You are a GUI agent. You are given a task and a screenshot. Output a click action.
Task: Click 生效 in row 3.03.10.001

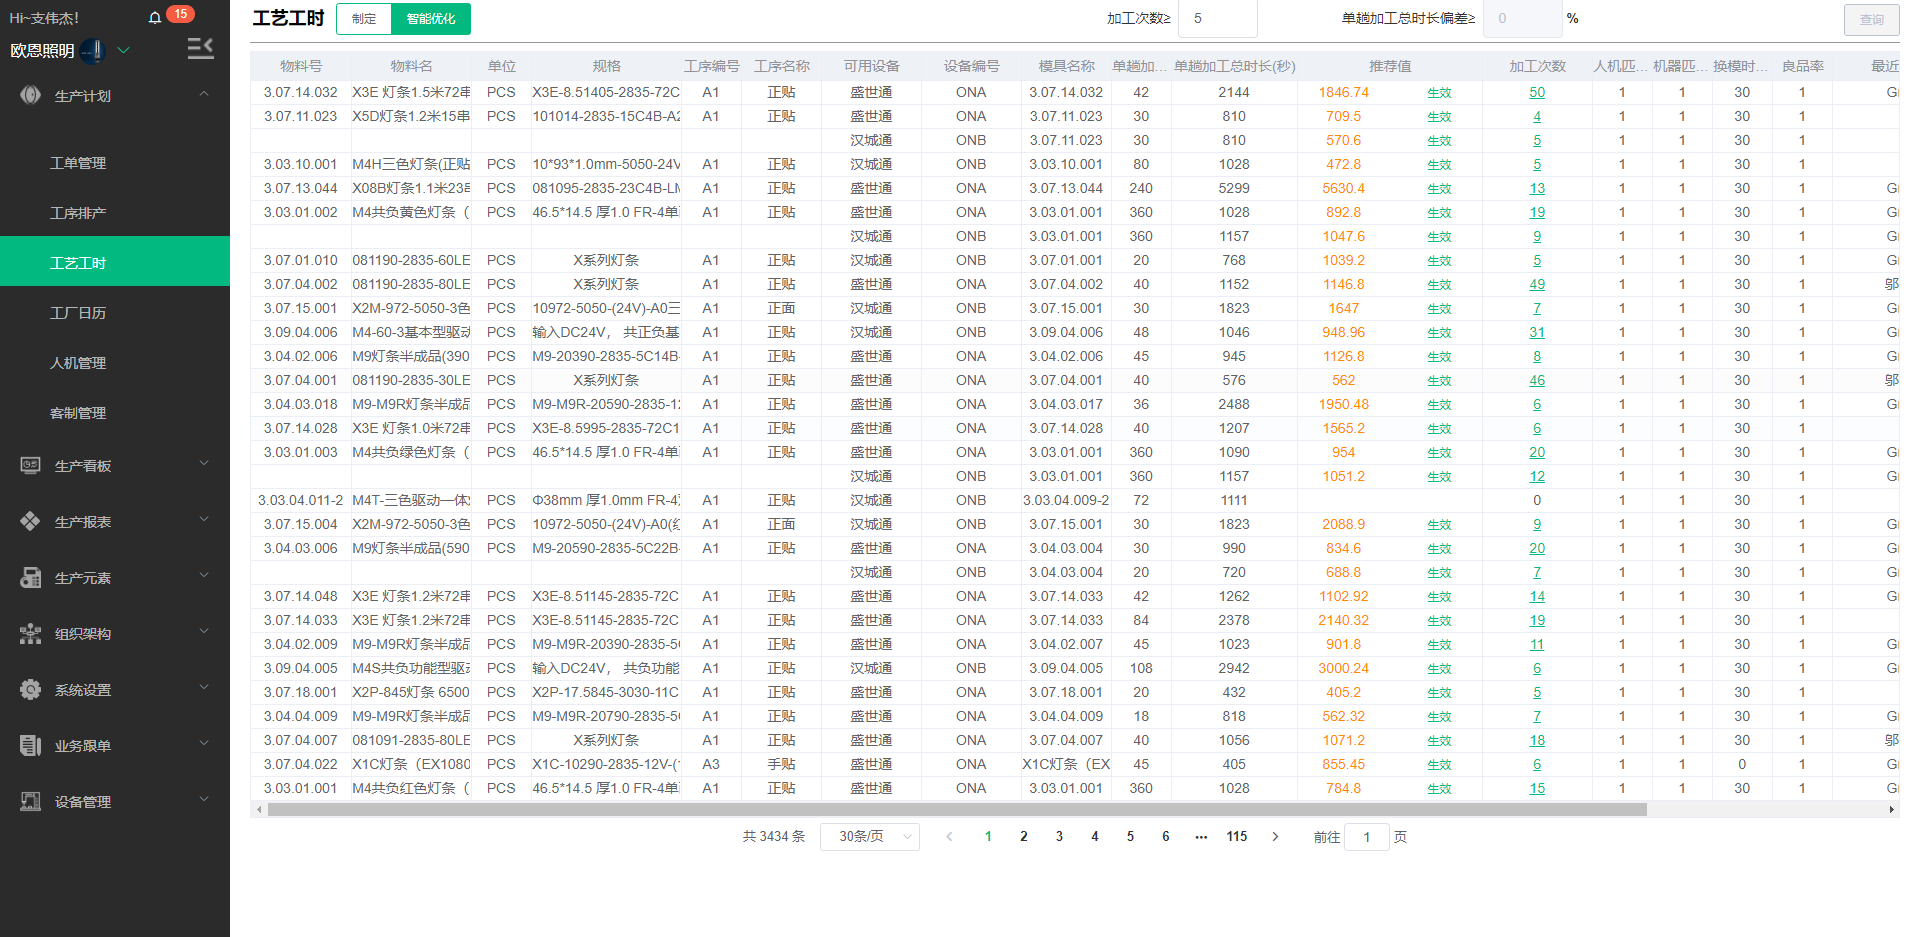click(x=1439, y=165)
